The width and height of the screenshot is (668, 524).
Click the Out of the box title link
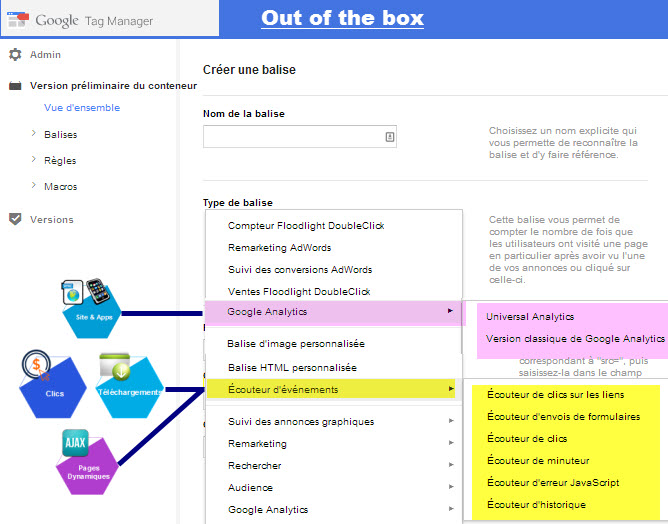343,18
